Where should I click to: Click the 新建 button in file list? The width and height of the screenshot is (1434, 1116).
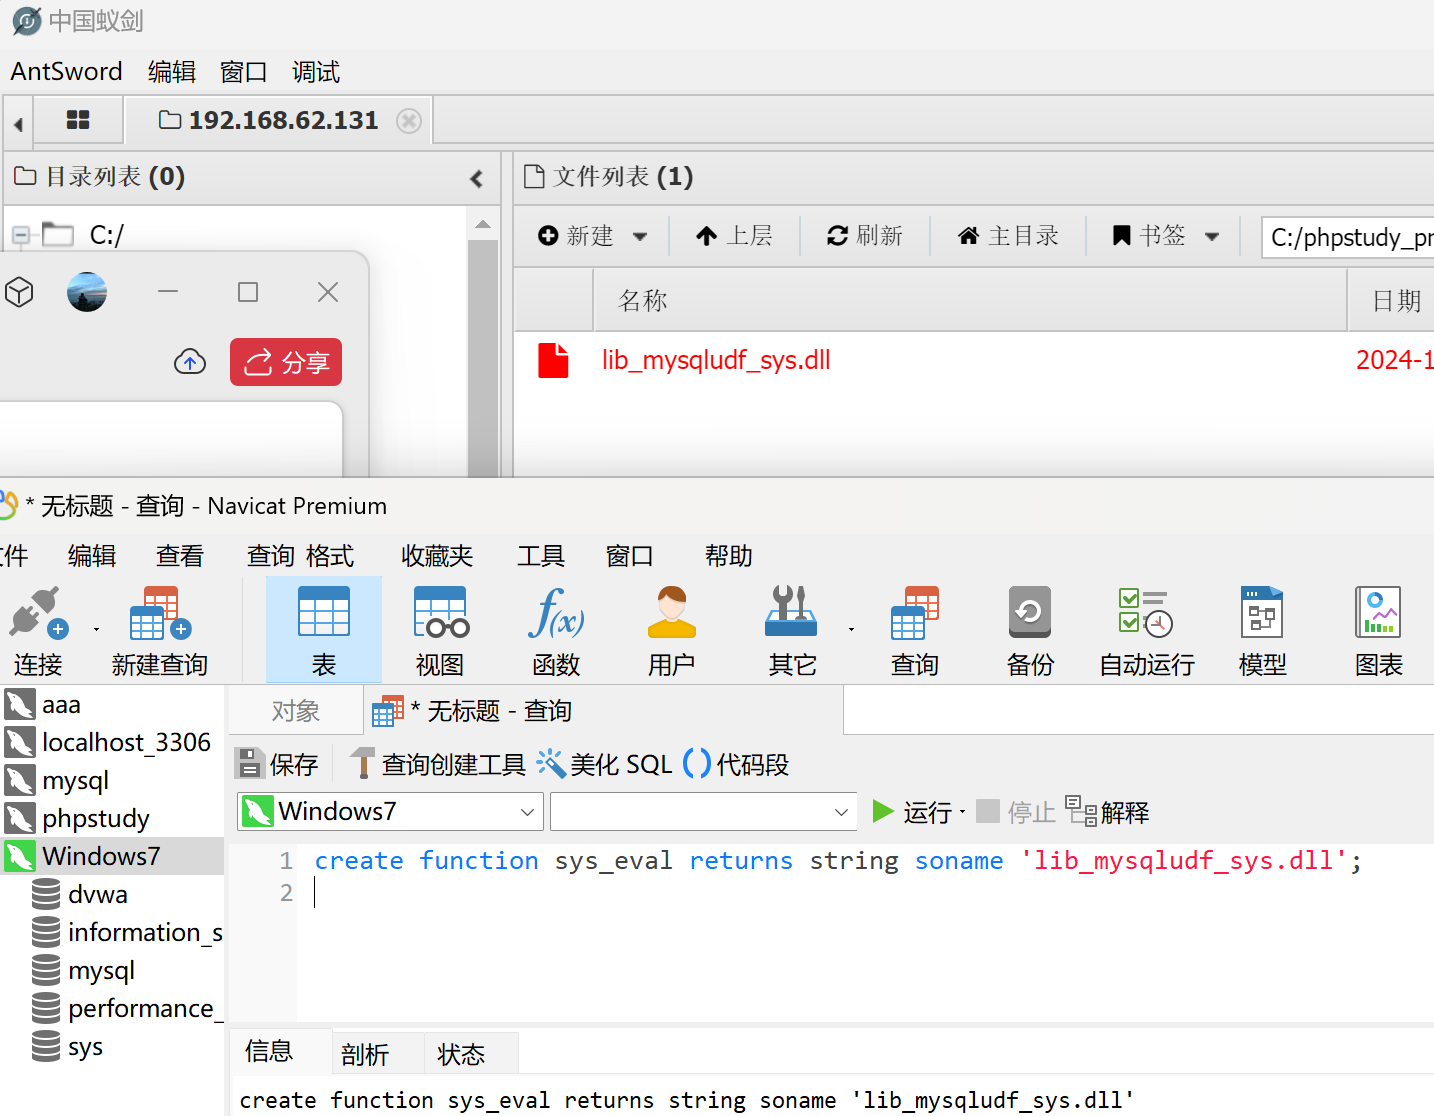[x=576, y=236]
